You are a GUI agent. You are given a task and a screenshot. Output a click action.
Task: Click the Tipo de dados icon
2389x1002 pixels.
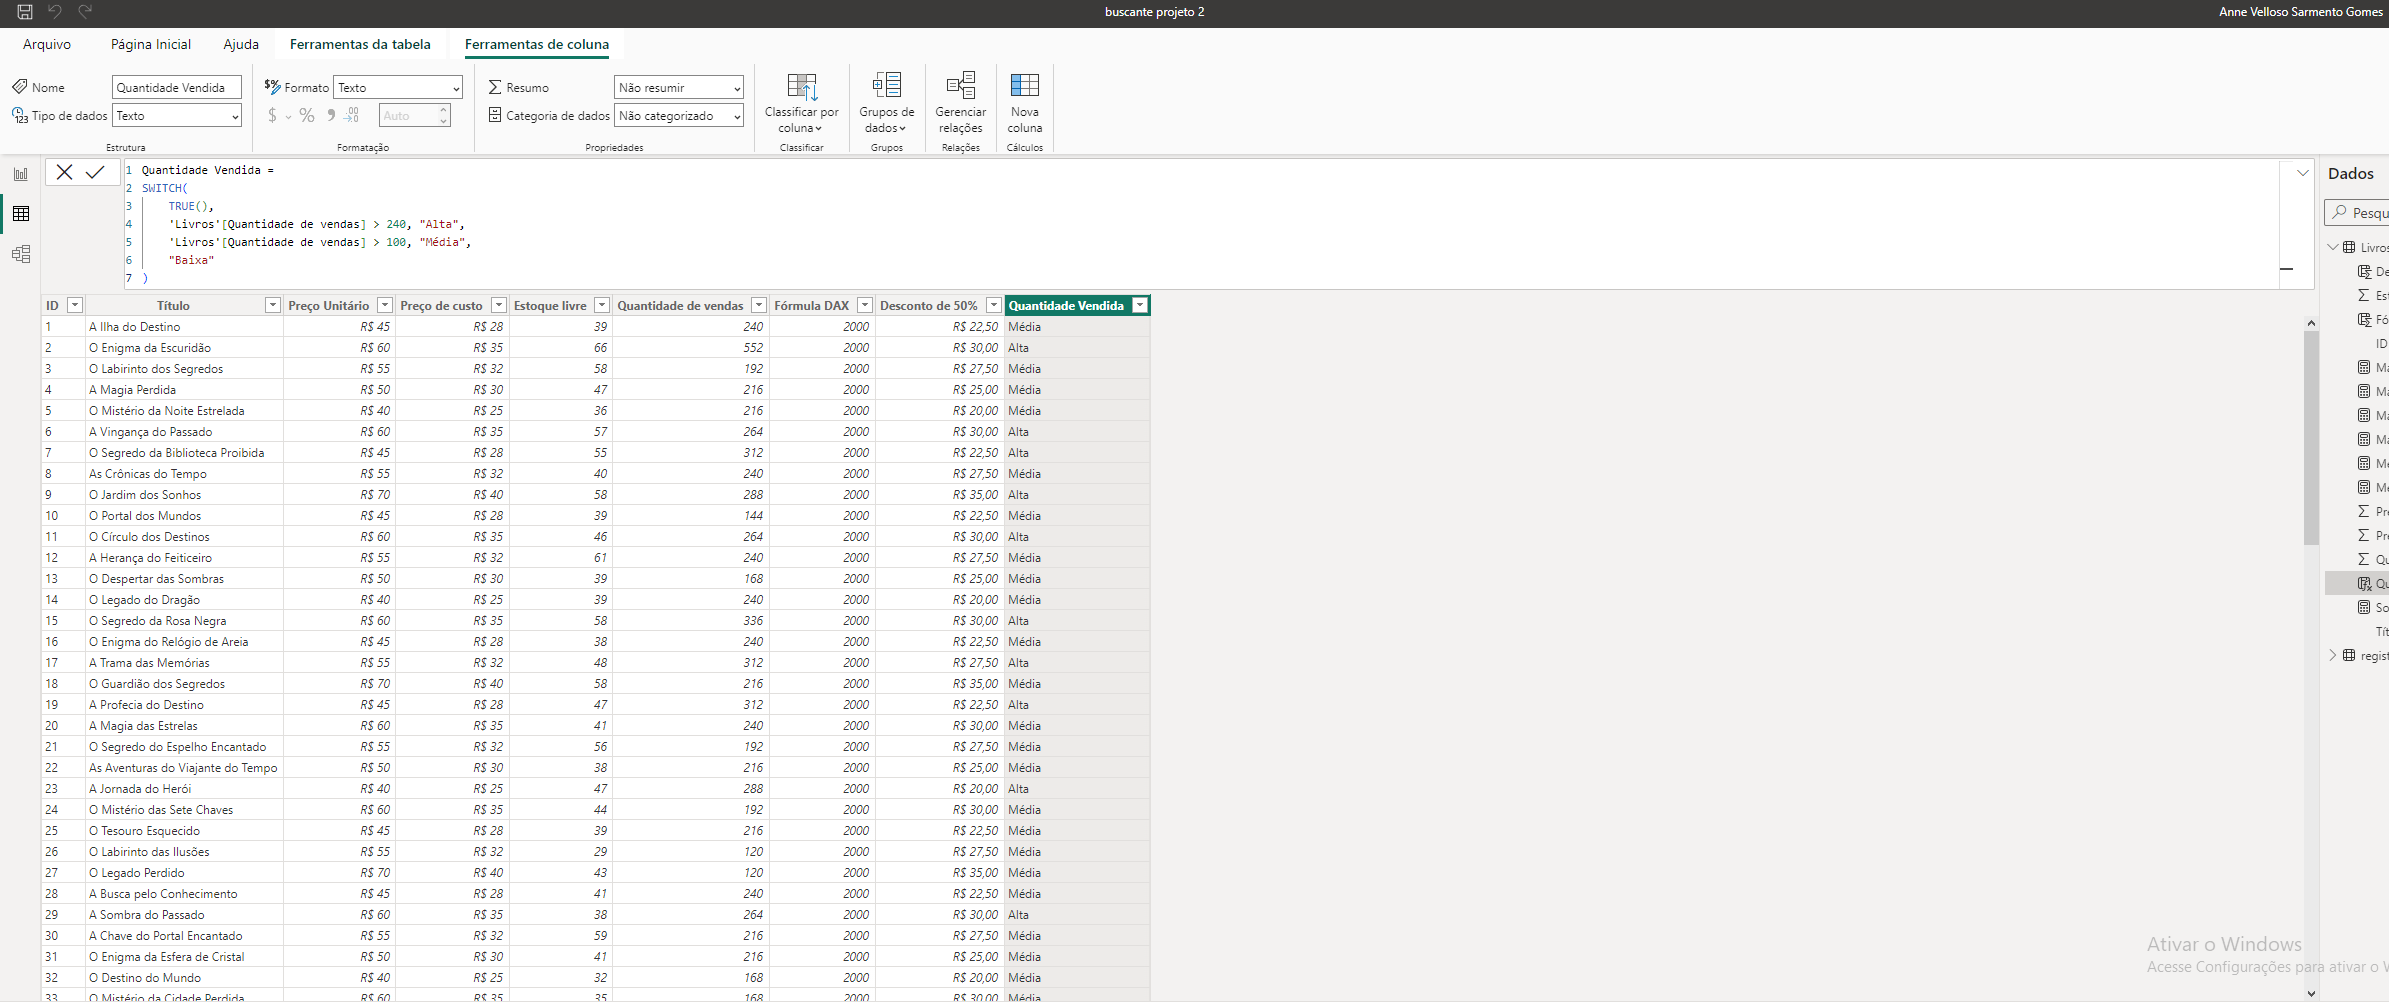click(x=20, y=116)
